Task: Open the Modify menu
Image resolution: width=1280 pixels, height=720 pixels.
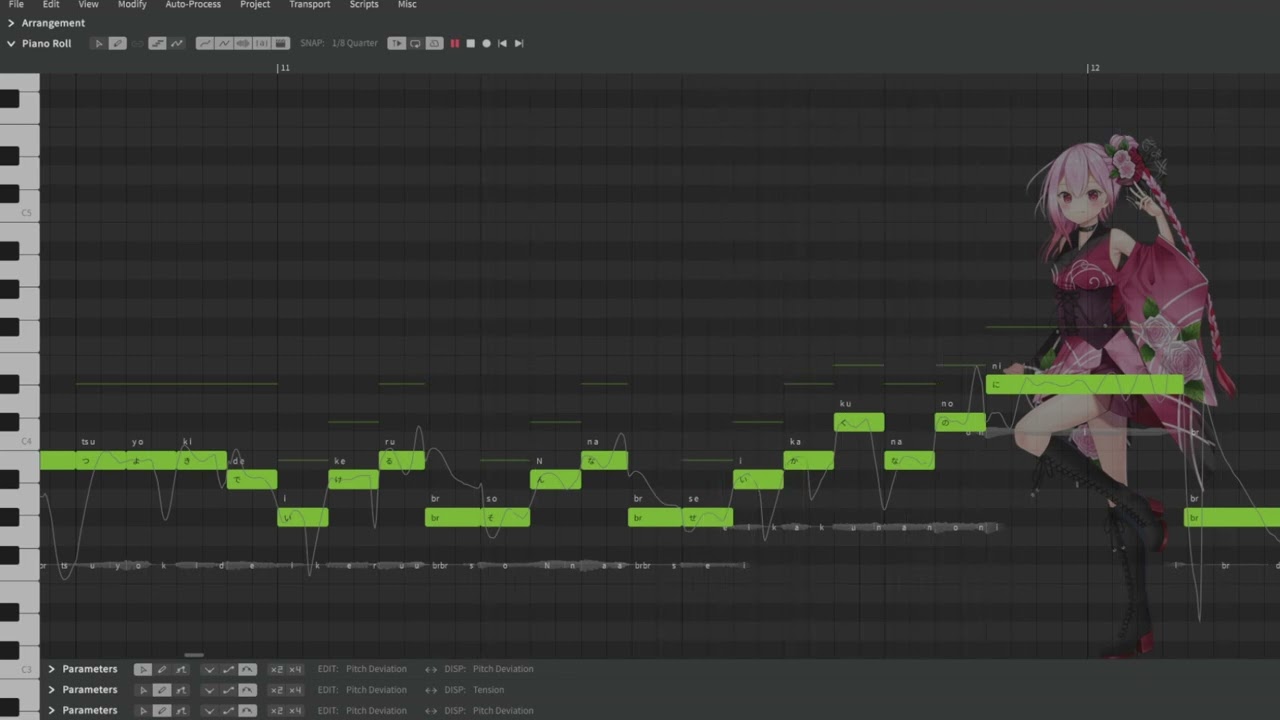Action: tap(132, 4)
